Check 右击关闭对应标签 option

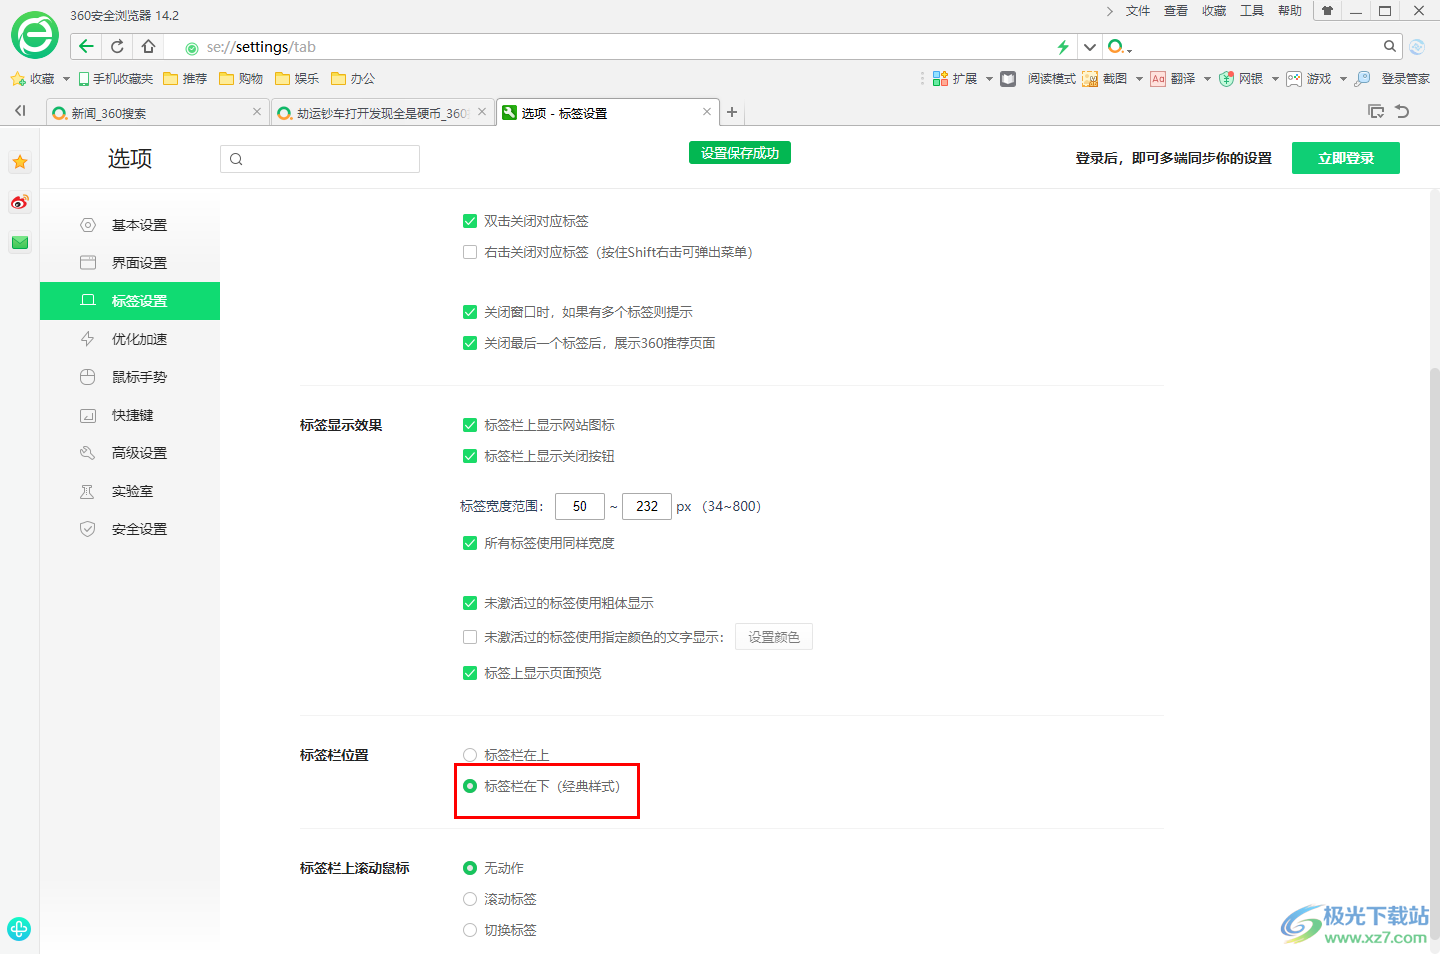tap(470, 252)
